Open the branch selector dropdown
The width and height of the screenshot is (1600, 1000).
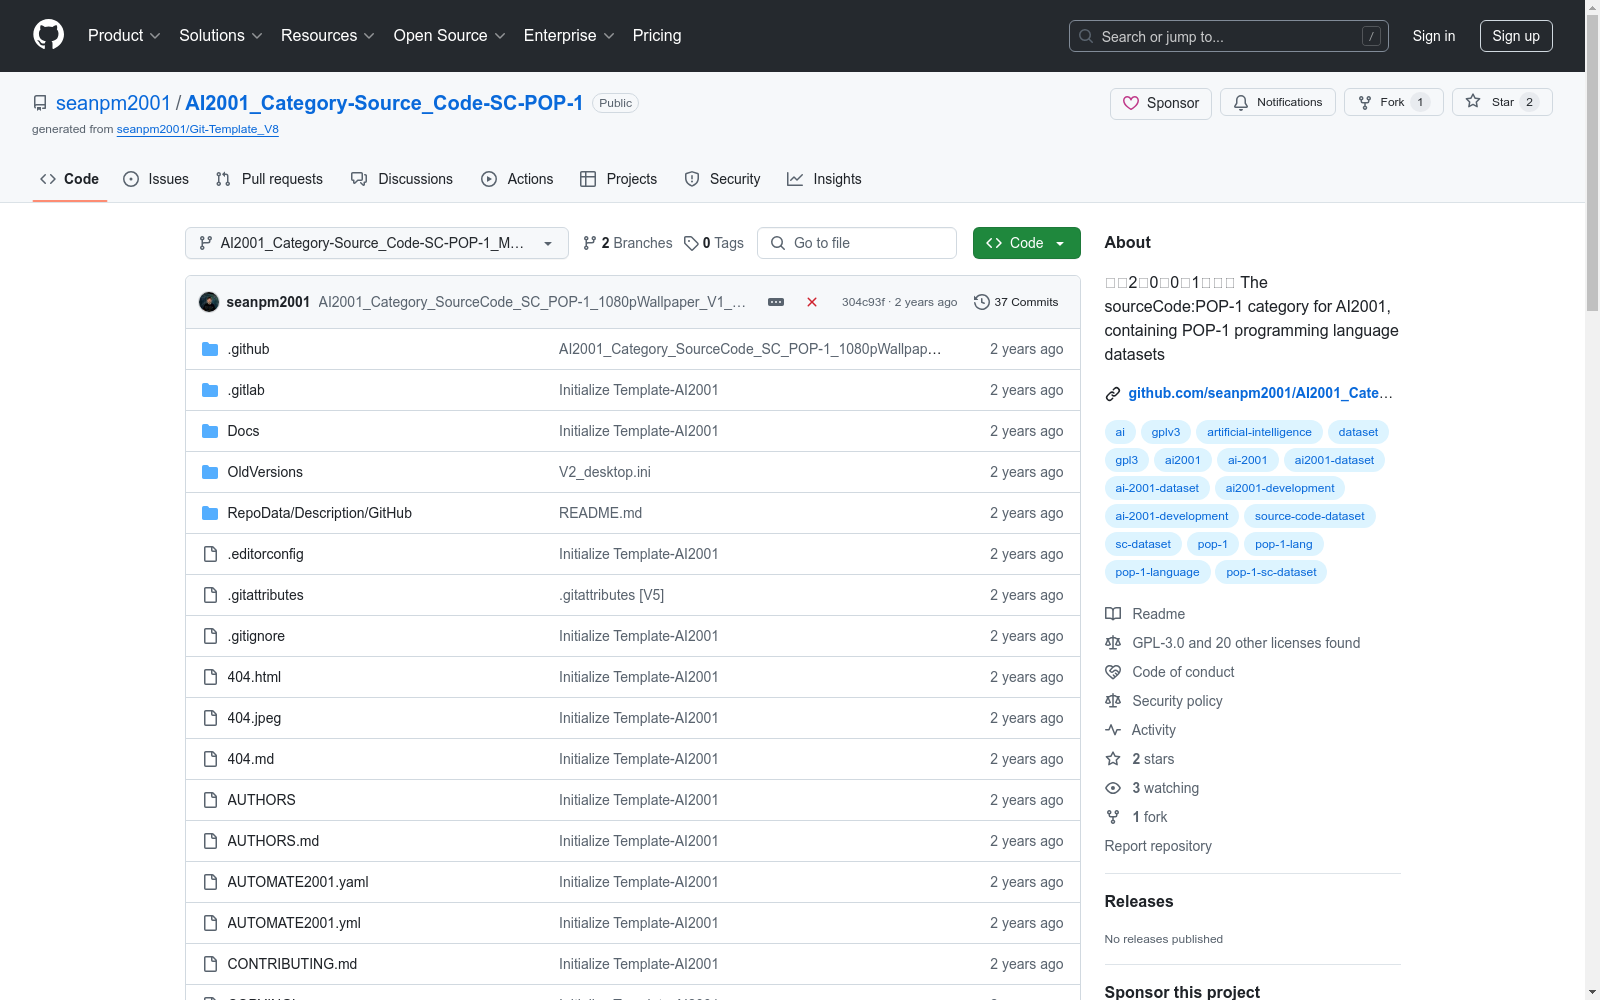coord(377,243)
